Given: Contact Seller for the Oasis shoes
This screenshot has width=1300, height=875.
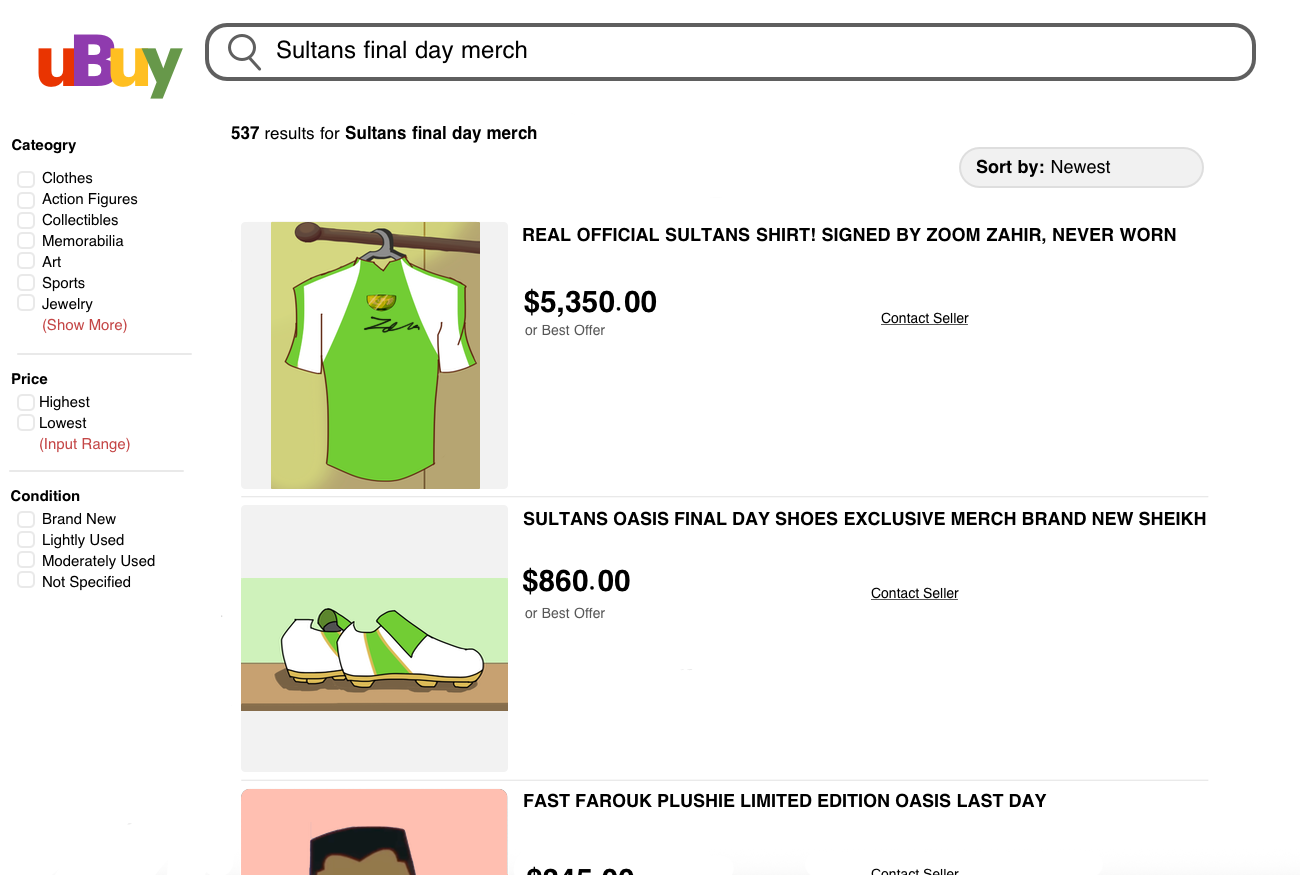Looking at the screenshot, I should [x=914, y=593].
